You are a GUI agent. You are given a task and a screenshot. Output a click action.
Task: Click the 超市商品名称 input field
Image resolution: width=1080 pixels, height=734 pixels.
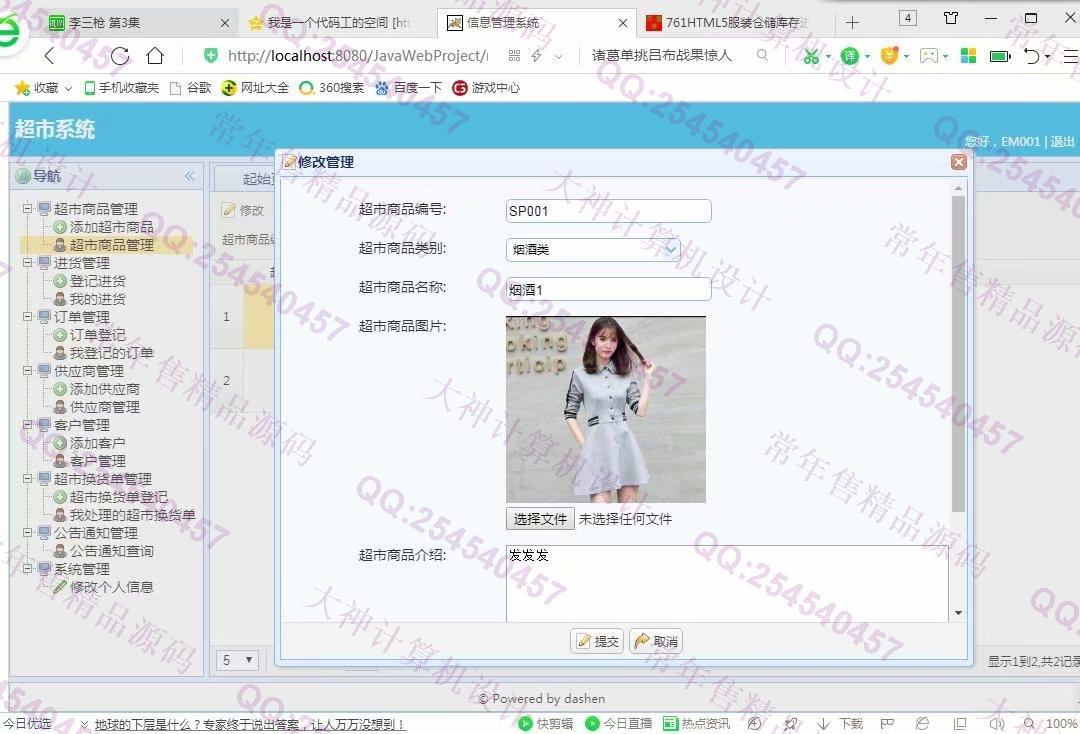tap(608, 289)
